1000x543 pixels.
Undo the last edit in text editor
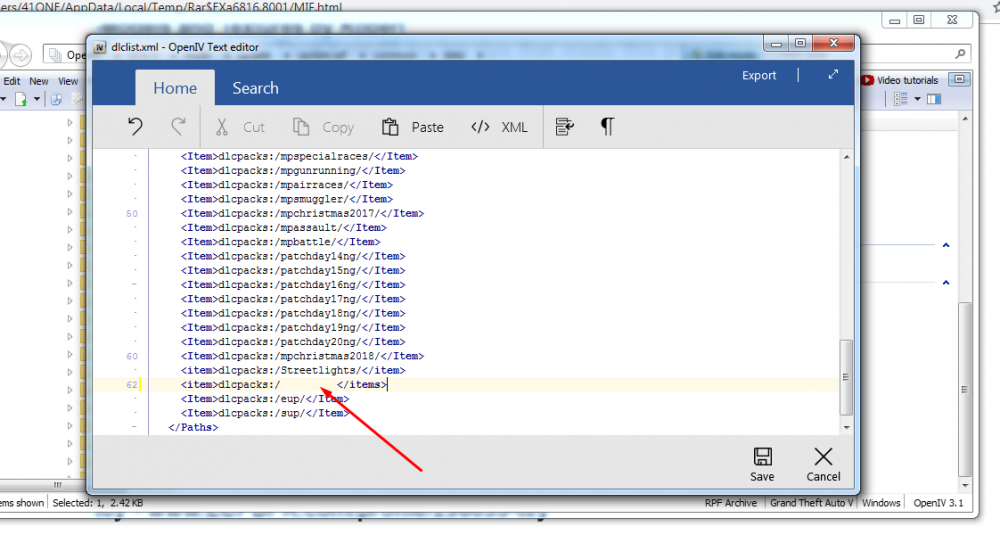pyautogui.click(x=135, y=126)
